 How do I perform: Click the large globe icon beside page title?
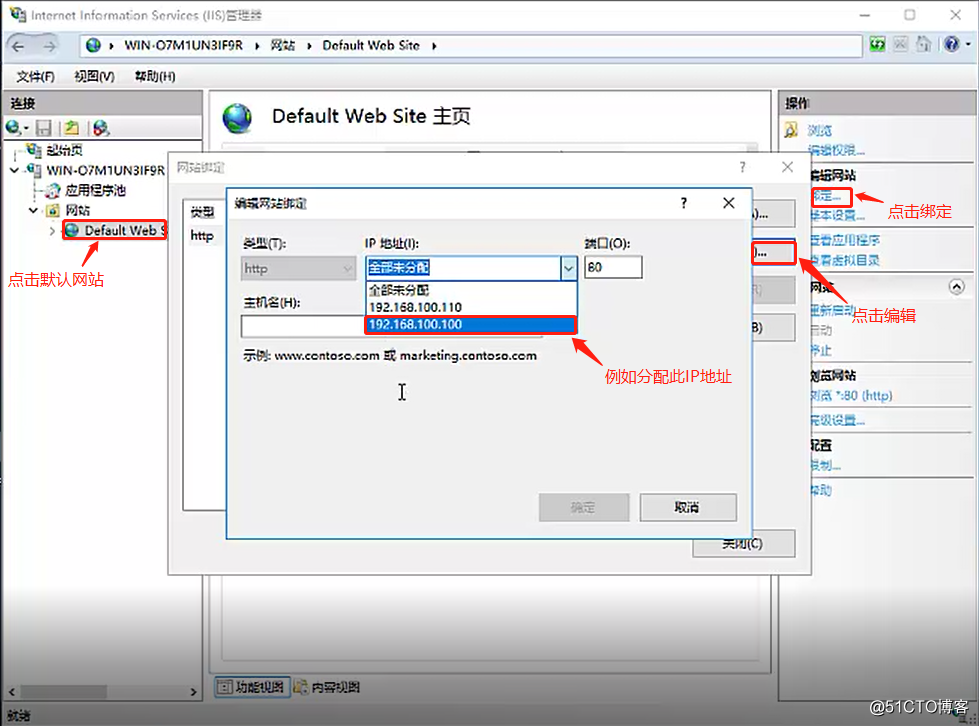(237, 118)
